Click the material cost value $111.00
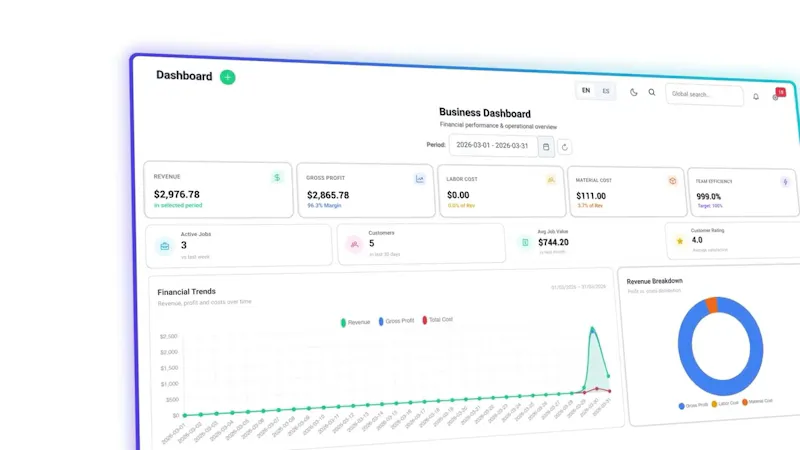800x450 pixels. (591, 196)
